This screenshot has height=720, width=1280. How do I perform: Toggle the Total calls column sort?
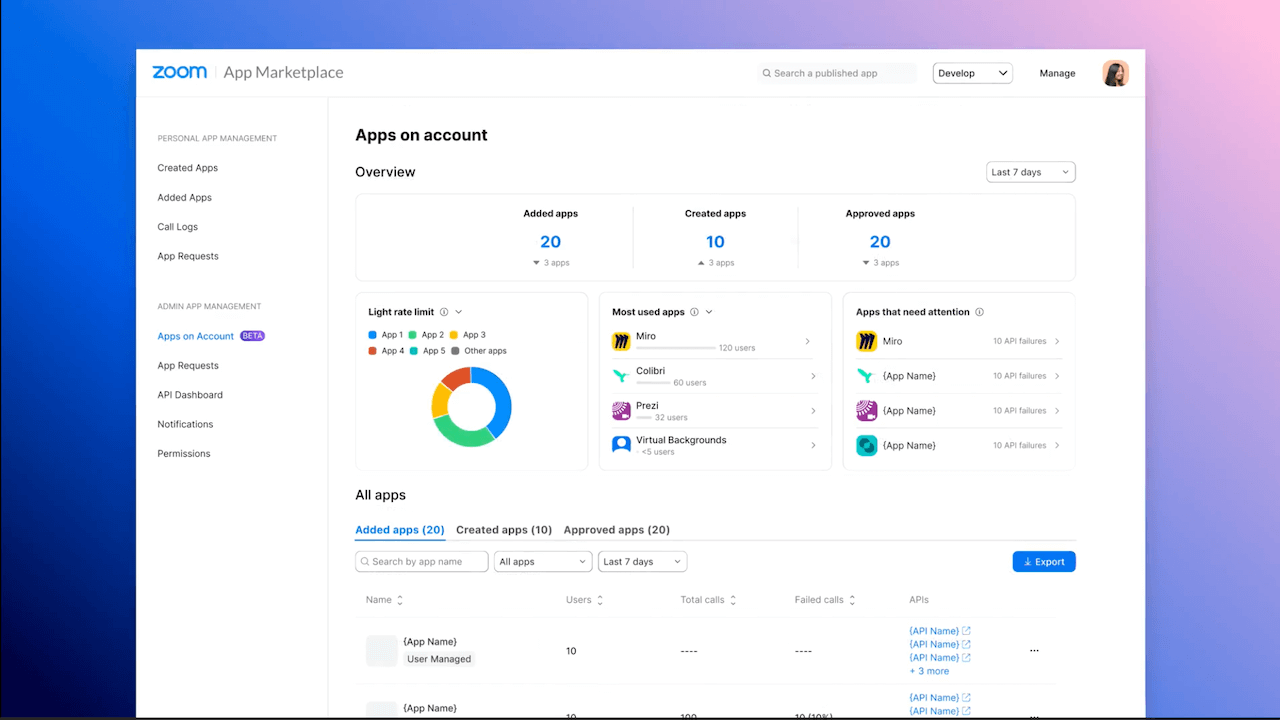[x=733, y=599]
